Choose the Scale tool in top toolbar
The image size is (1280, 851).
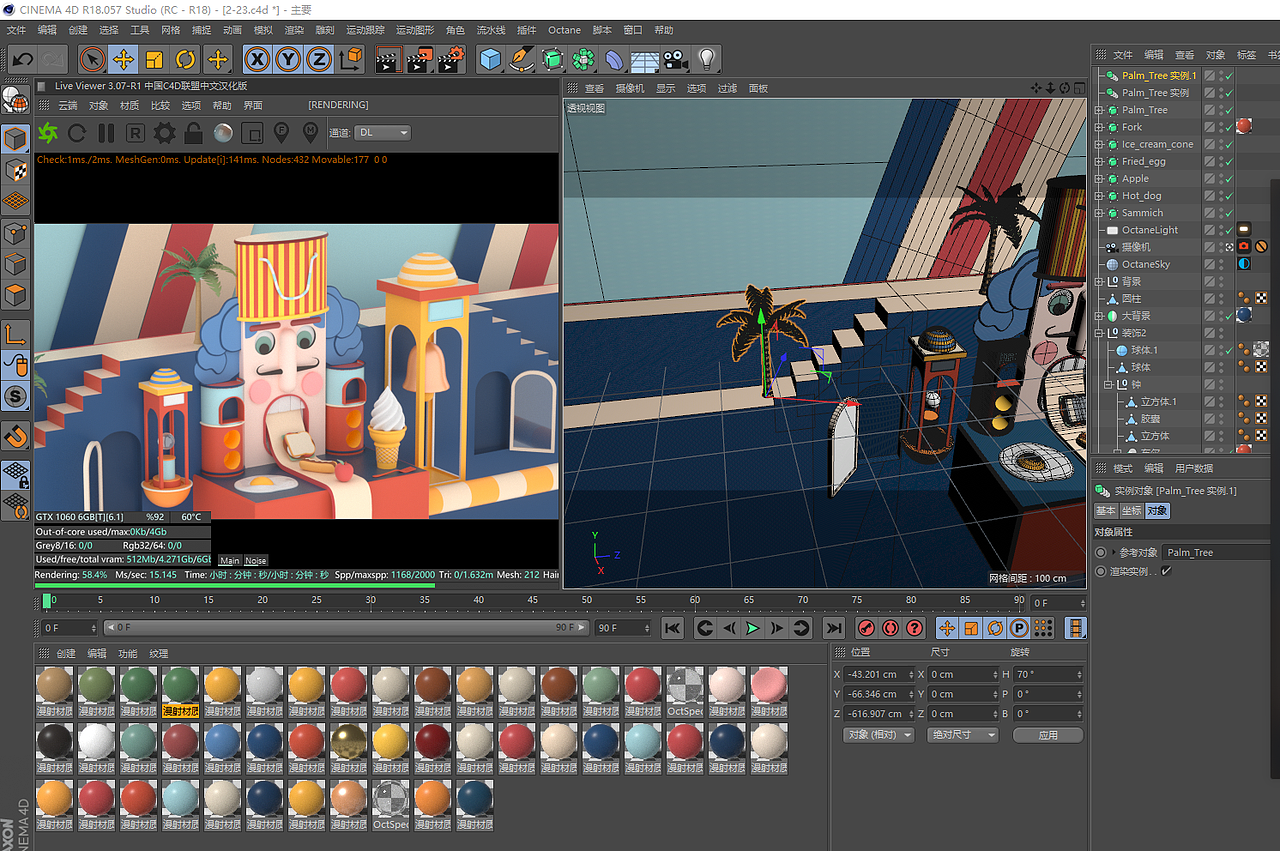[154, 59]
